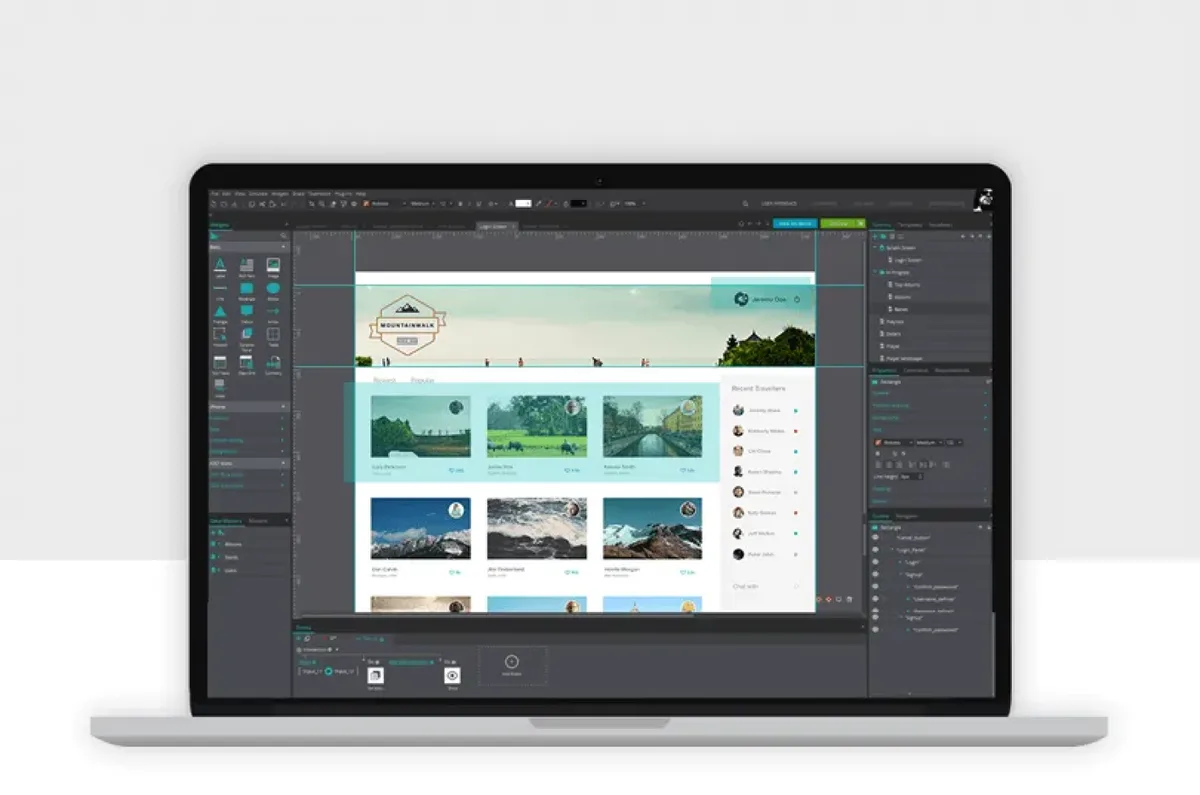This screenshot has width=1200, height=795.
Task: Choose the Triangle widget icon
Action: tap(220, 311)
